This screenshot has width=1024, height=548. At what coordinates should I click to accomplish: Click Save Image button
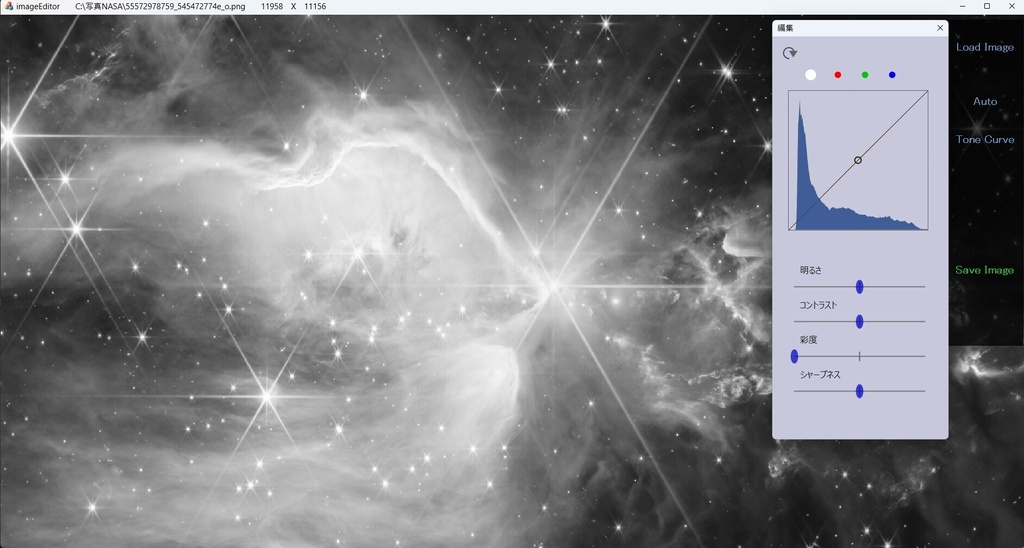(x=985, y=270)
